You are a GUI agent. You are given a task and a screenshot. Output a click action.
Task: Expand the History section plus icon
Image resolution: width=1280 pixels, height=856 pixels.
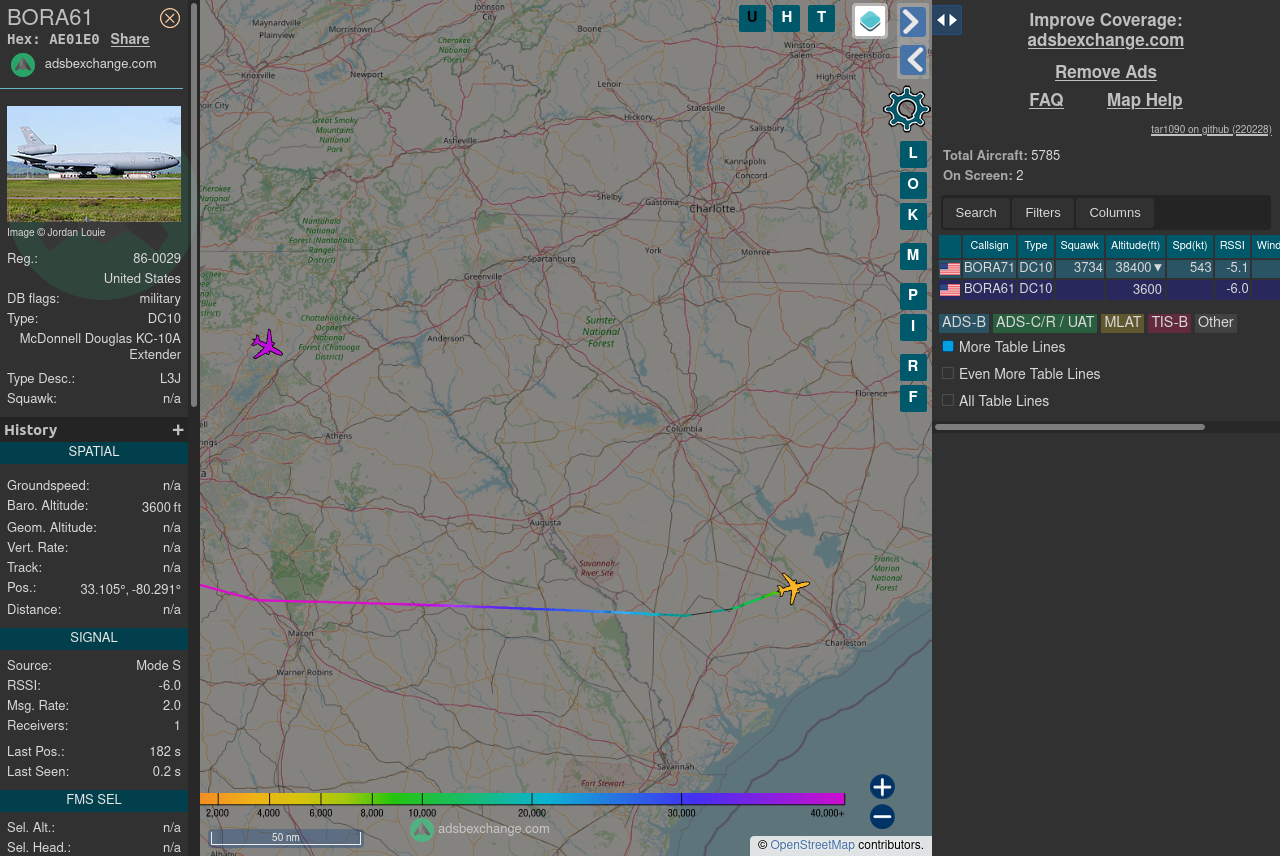click(178, 430)
